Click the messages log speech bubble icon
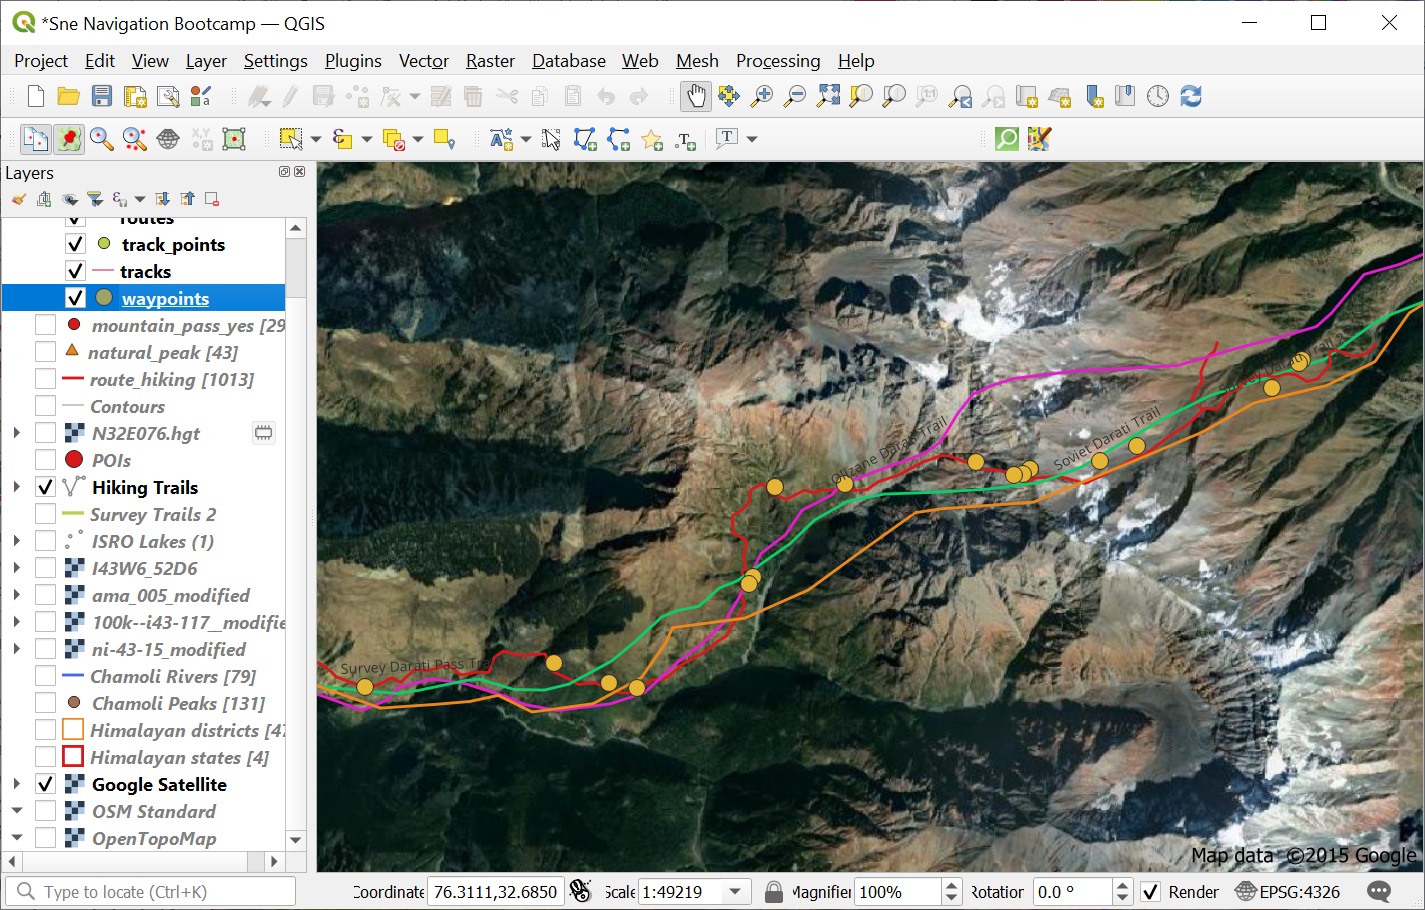 (x=1379, y=892)
